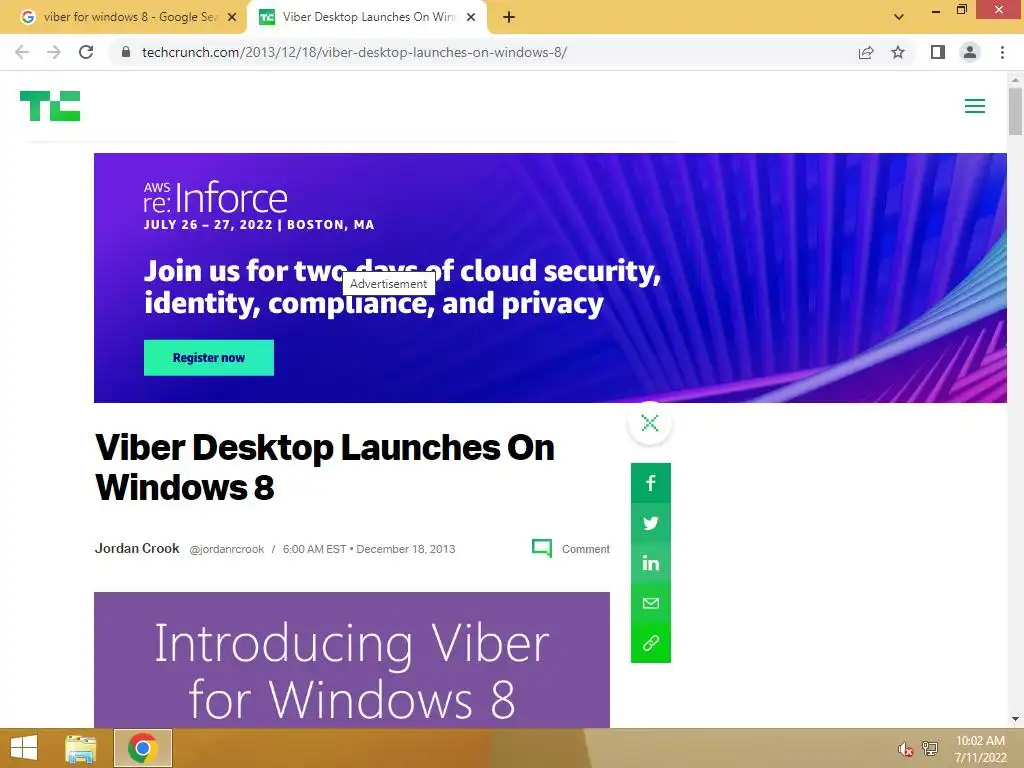
Task: Close the Viber Desktop Launches tab
Action: [471, 18]
